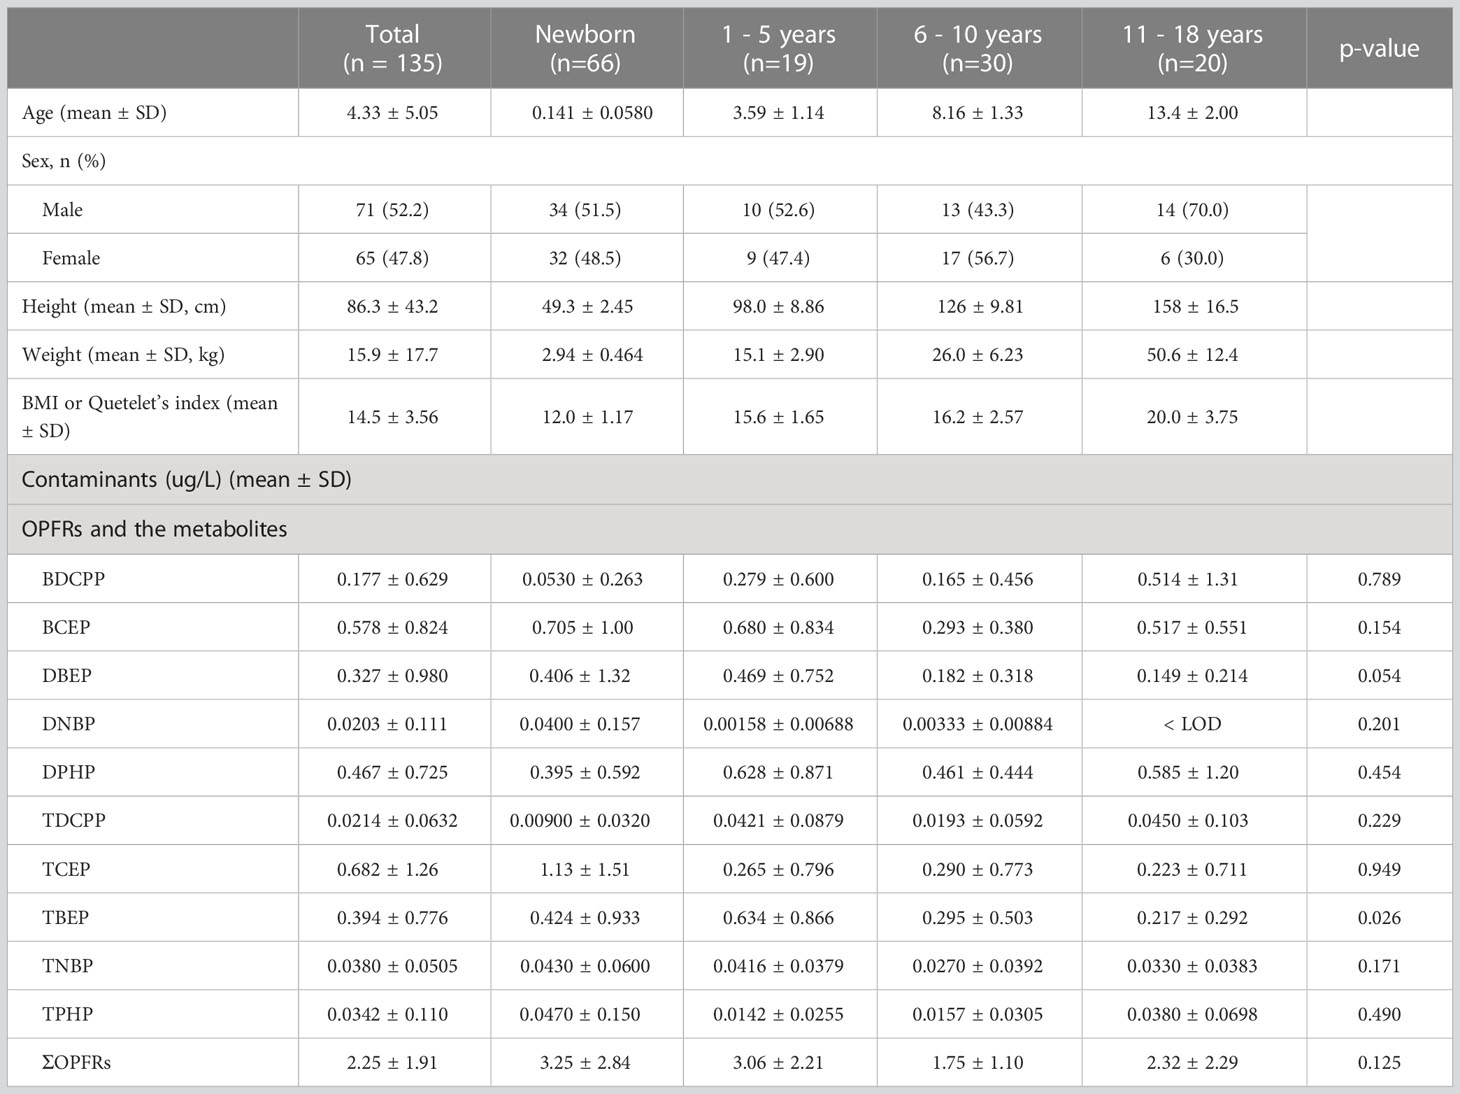Click the 'BCEP' row label
The image size is (1460, 1094).
coord(66,628)
